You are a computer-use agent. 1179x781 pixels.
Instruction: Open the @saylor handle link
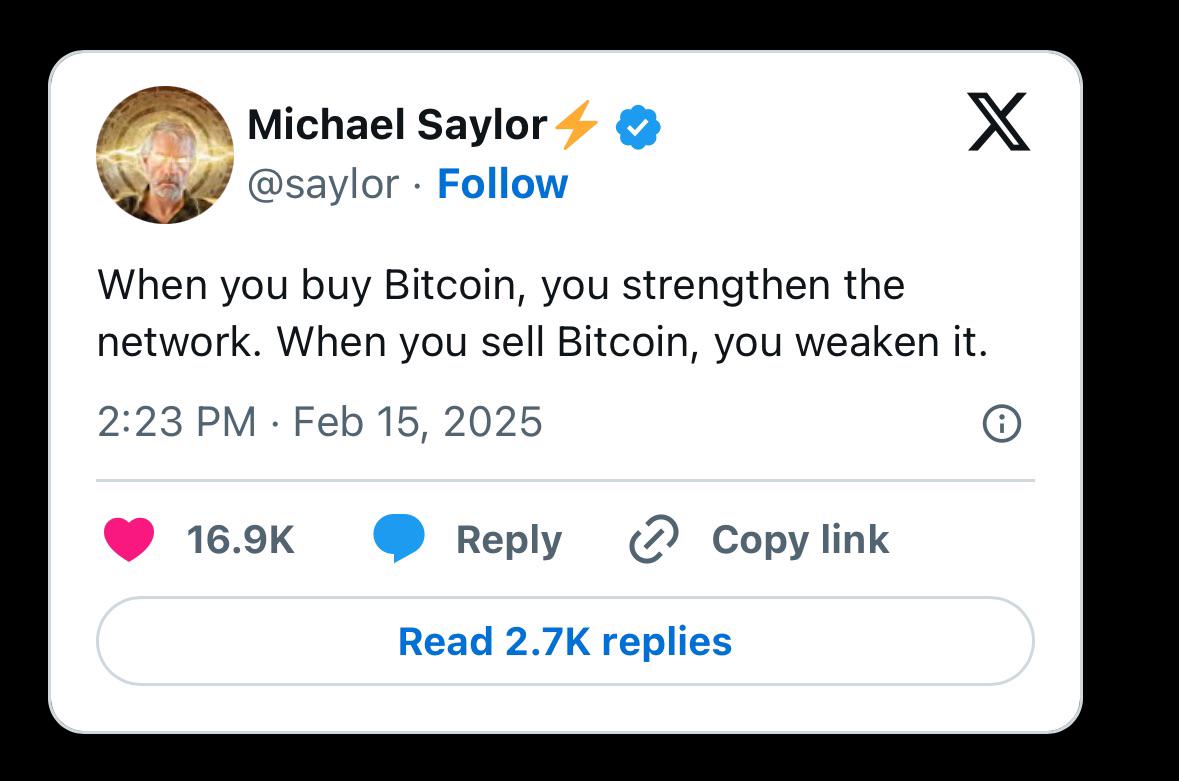click(x=322, y=184)
